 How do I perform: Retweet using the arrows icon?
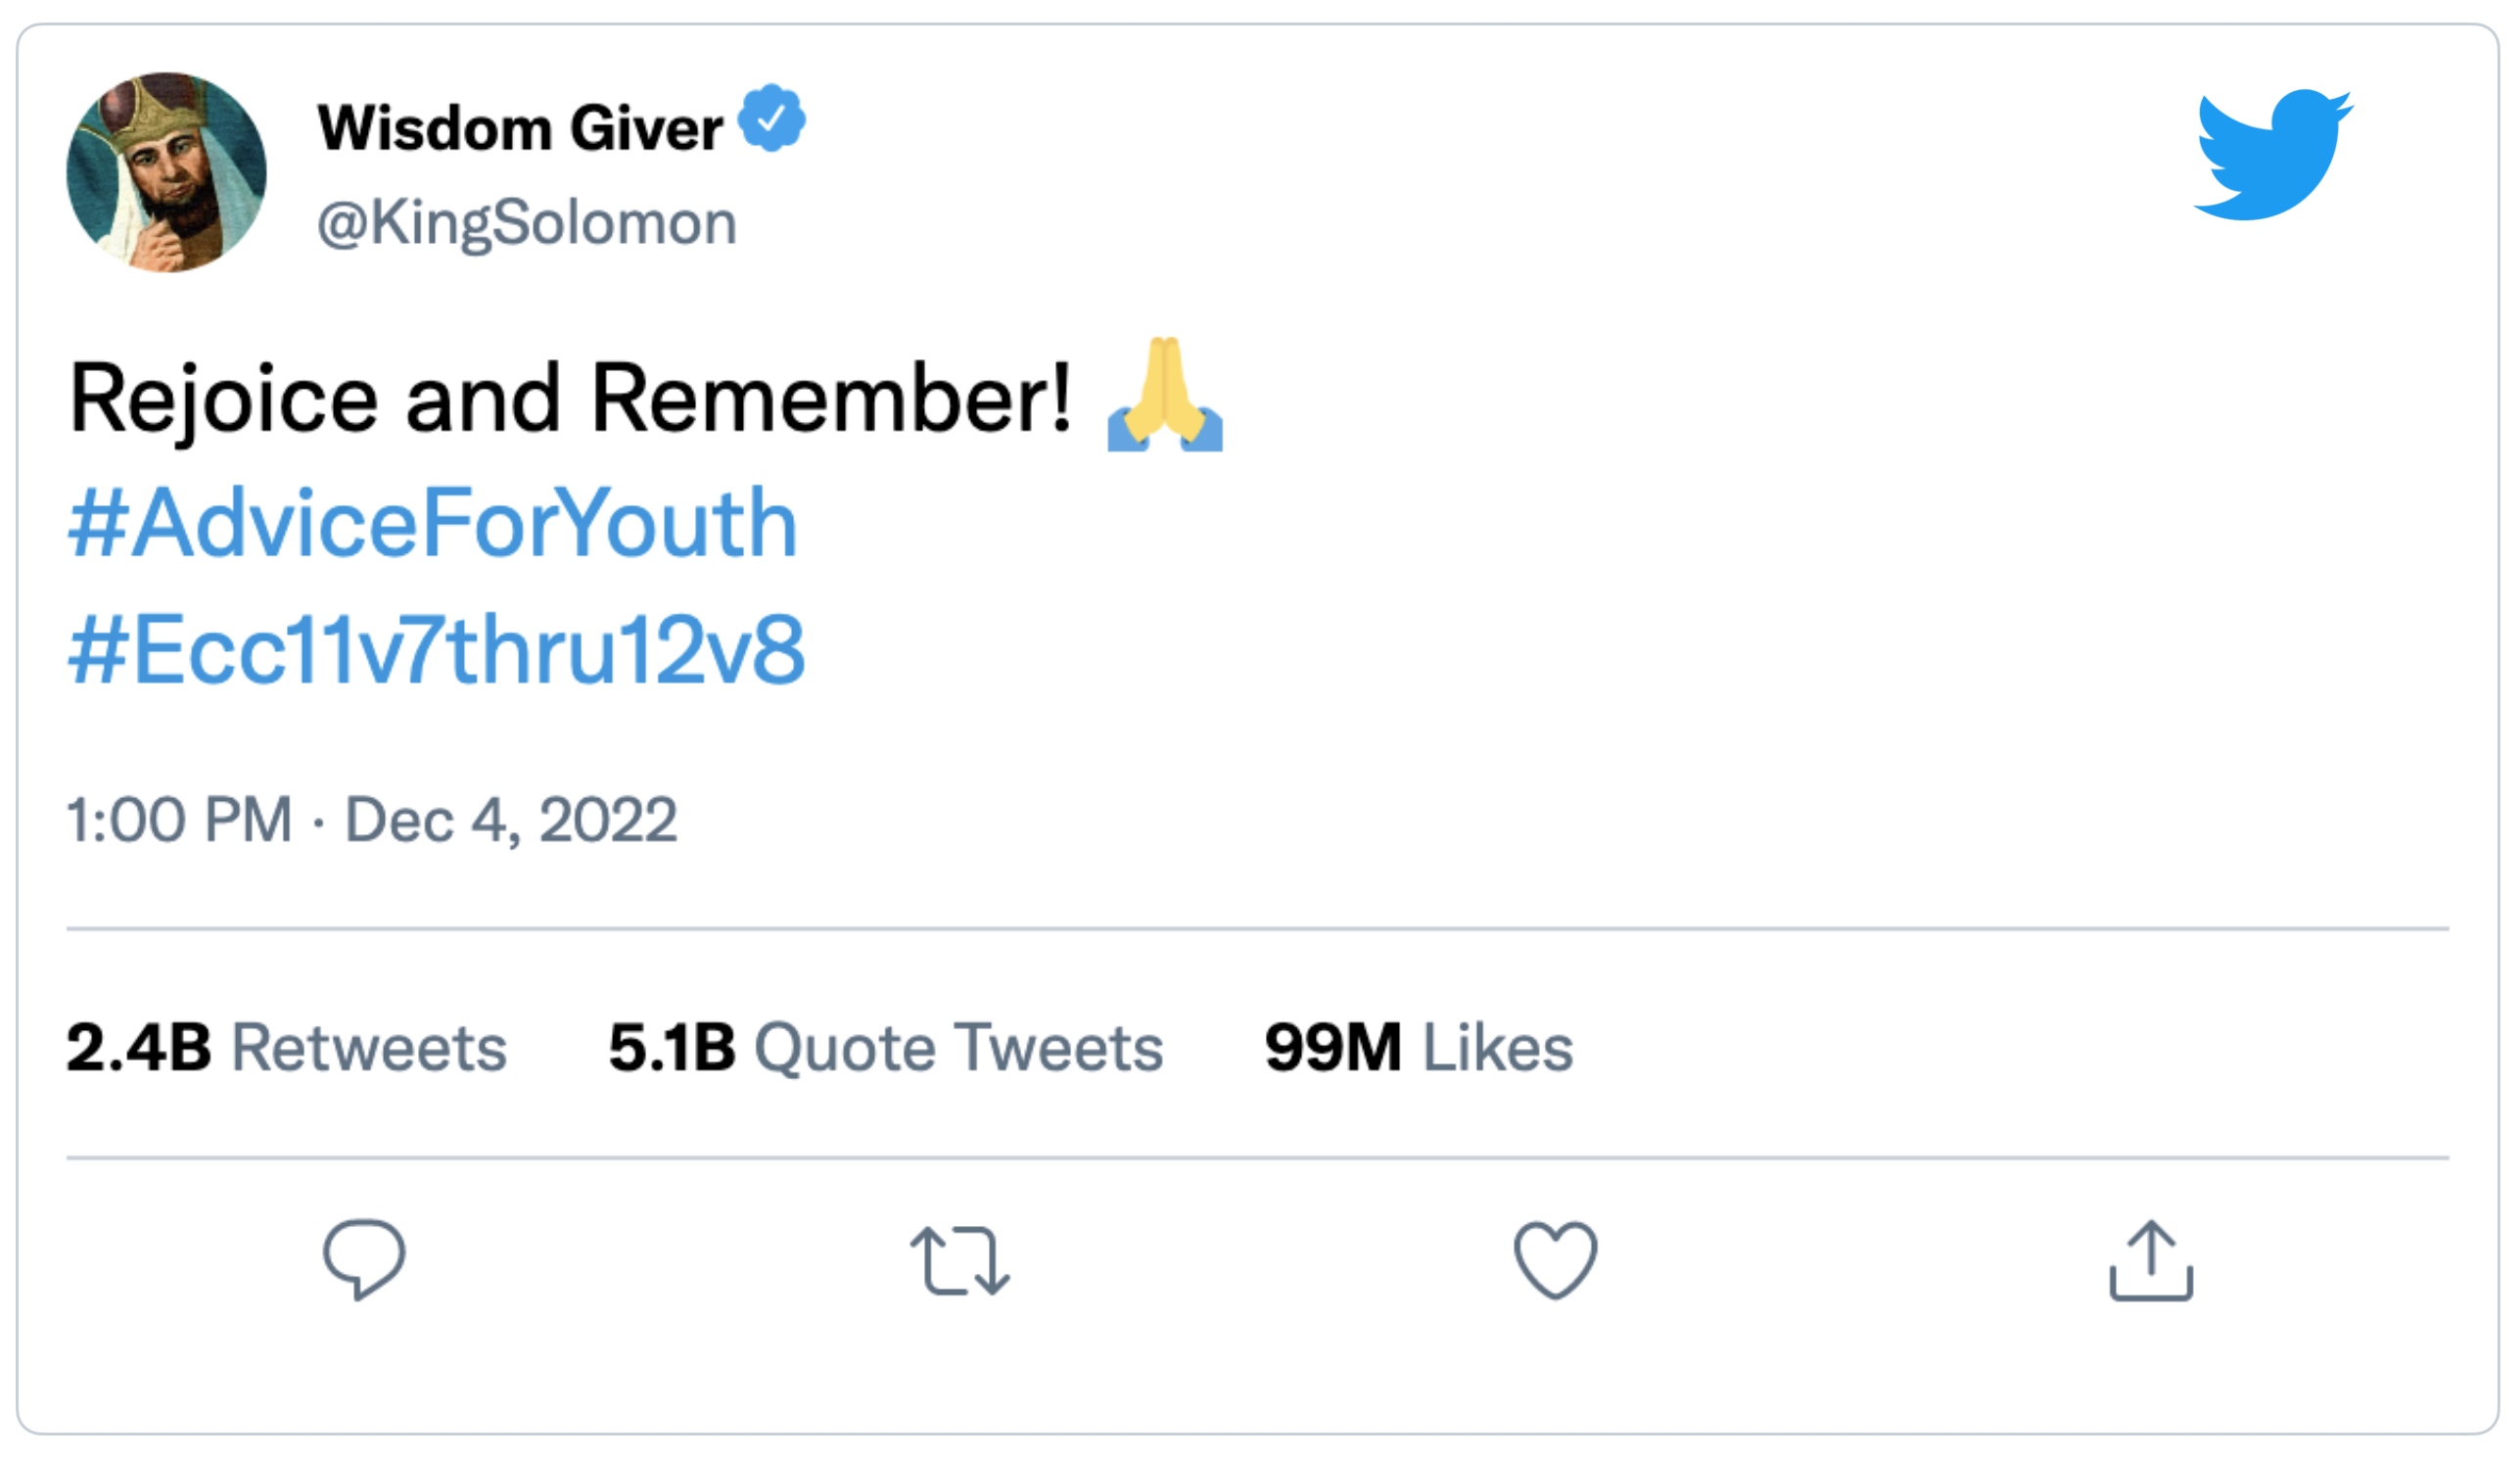tap(960, 1260)
